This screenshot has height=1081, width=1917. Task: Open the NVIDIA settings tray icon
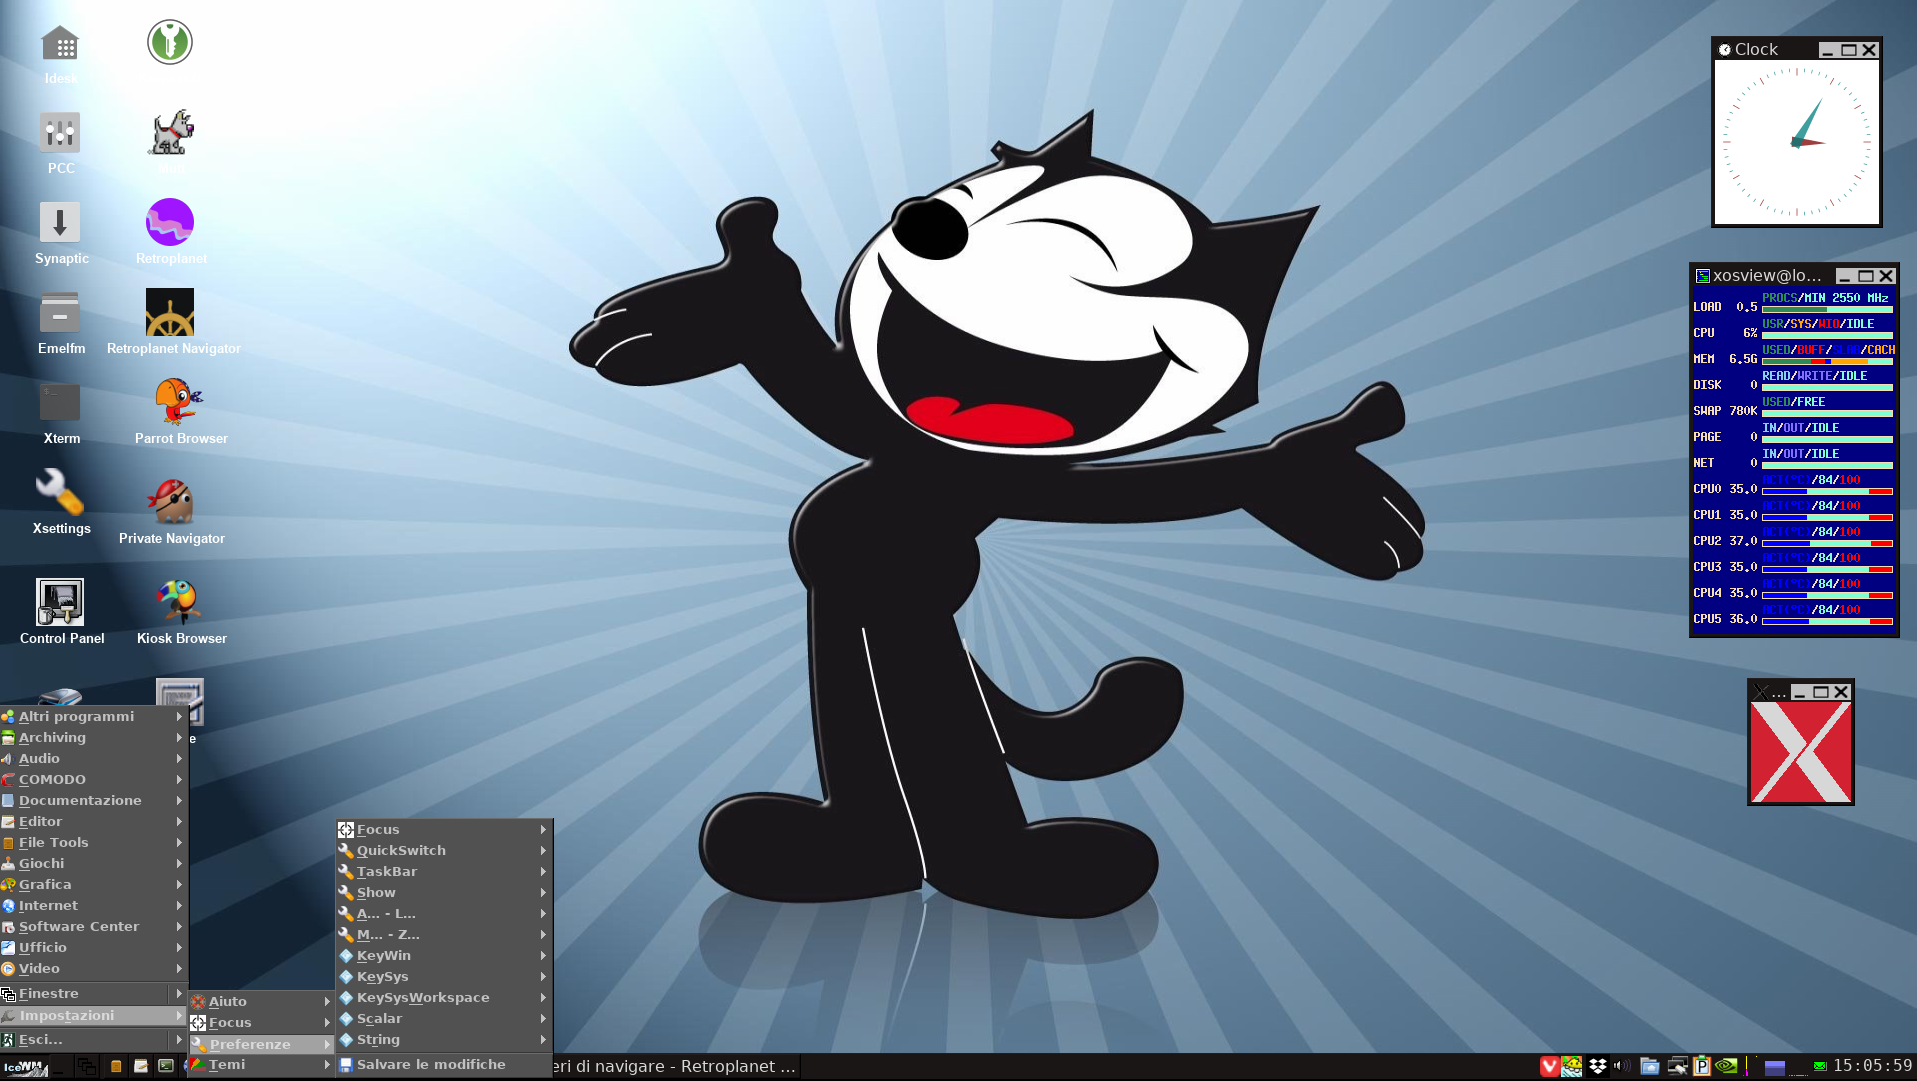tap(1727, 1067)
